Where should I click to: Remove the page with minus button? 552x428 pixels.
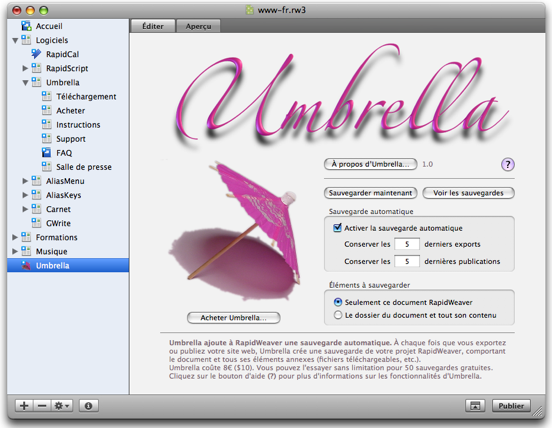(x=42, y=406)
